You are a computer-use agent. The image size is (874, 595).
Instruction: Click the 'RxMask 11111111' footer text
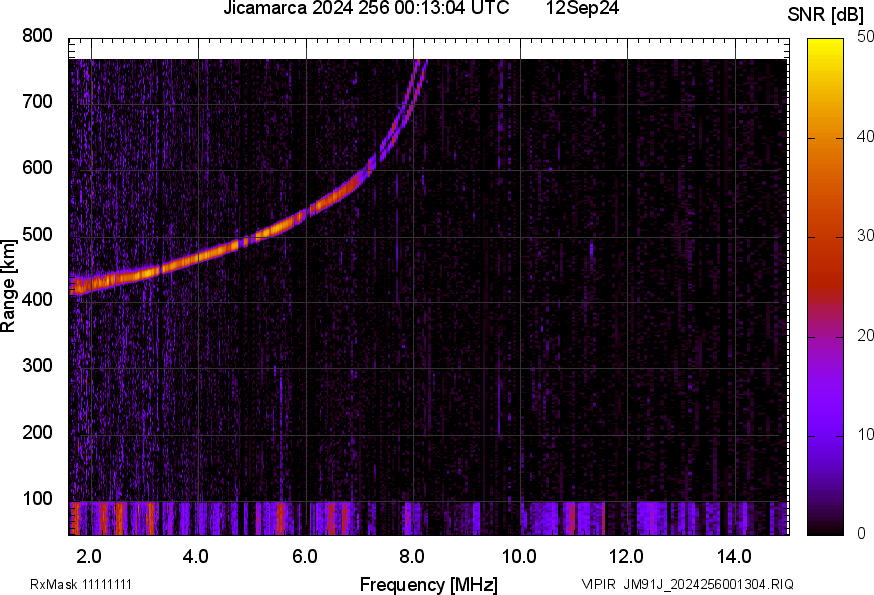tap(81, 584)
